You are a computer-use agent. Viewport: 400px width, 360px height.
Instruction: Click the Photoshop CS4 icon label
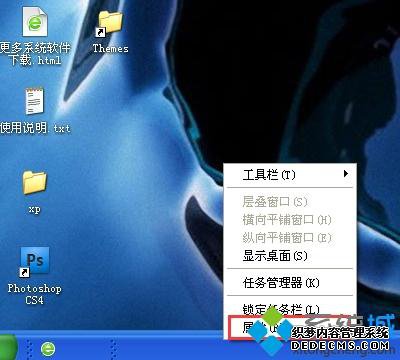pyautogui.click(x=34, y=294)
